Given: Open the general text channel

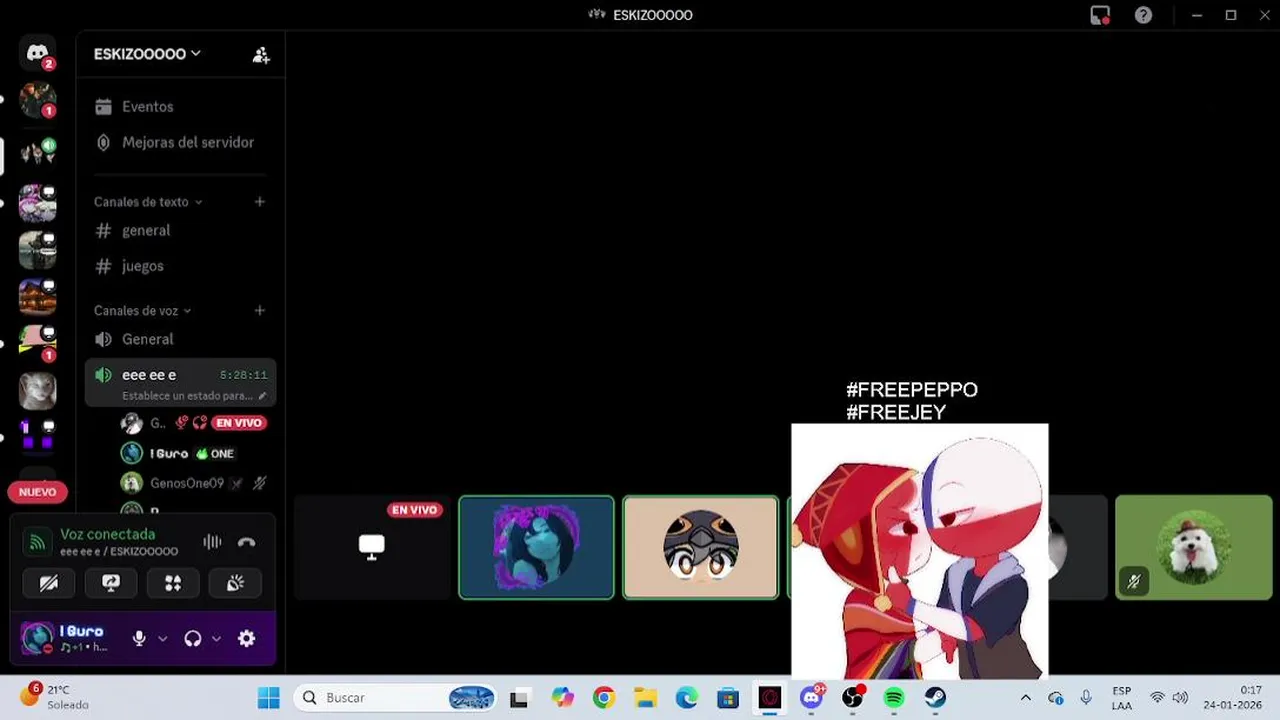Looking at the screenshot, I should [146, 230].
